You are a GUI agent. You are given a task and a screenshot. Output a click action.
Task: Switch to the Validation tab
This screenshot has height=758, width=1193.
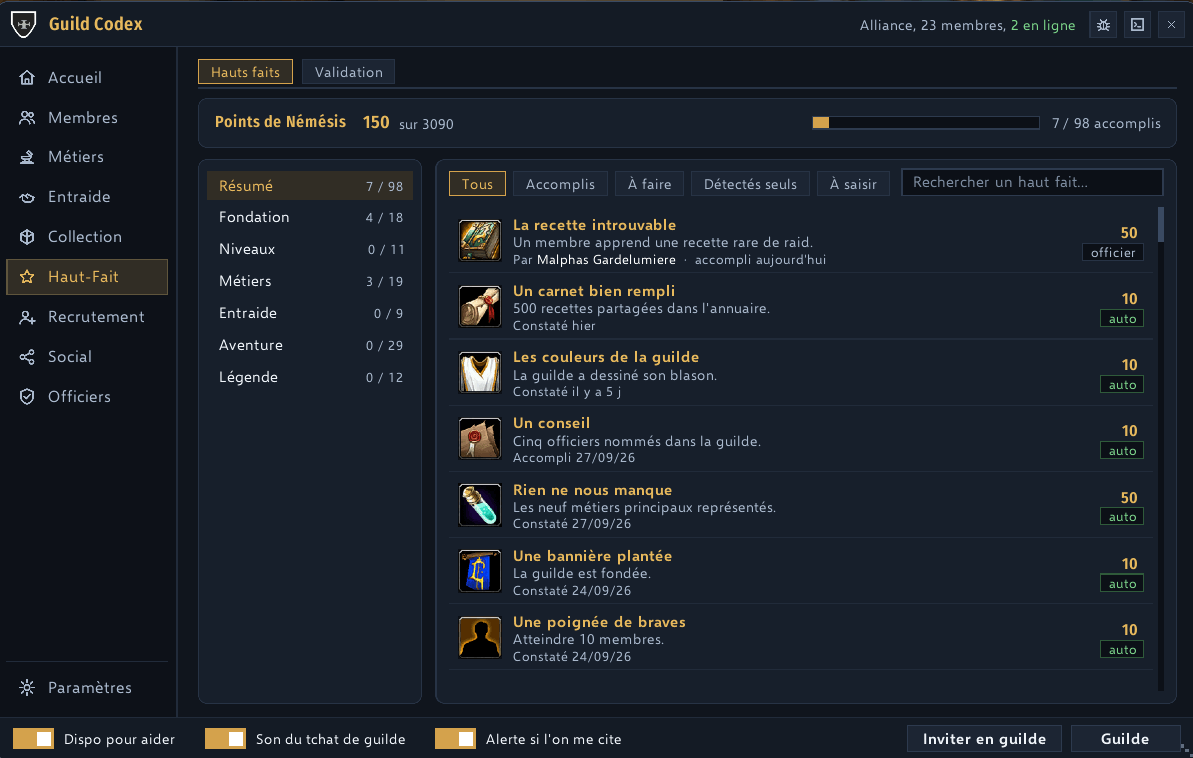click(x=348, y=72)
